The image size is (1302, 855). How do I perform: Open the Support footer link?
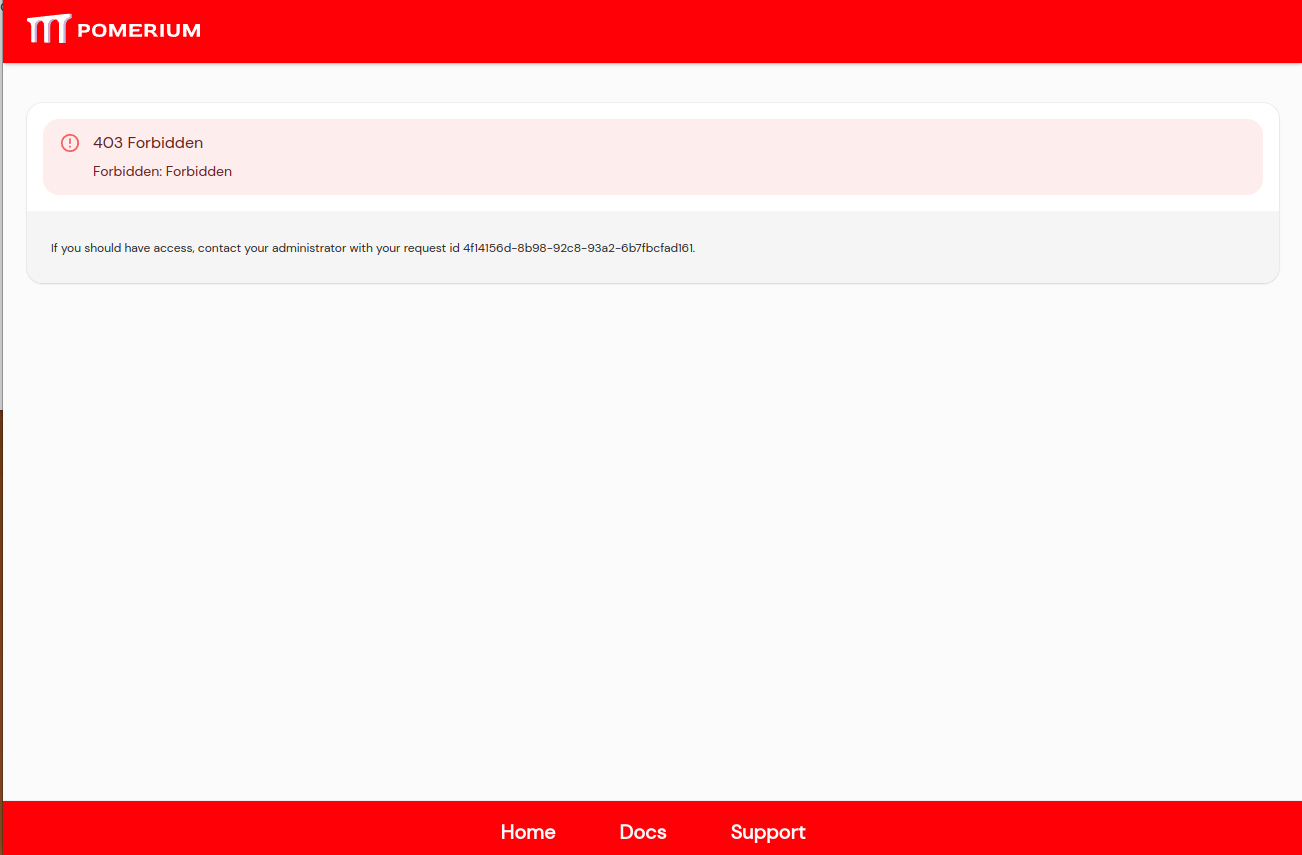pyautogui.click(x=768, y=832)
